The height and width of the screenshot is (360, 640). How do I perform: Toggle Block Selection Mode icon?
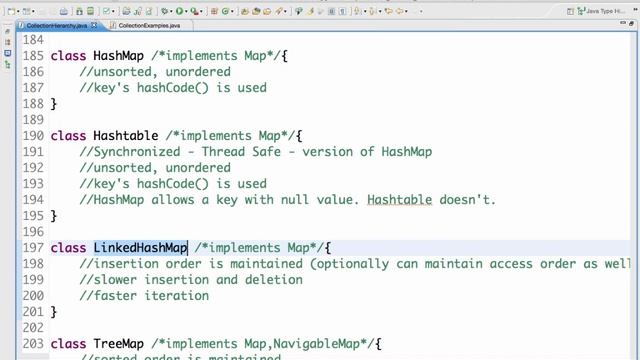click(x=331, y=11)
